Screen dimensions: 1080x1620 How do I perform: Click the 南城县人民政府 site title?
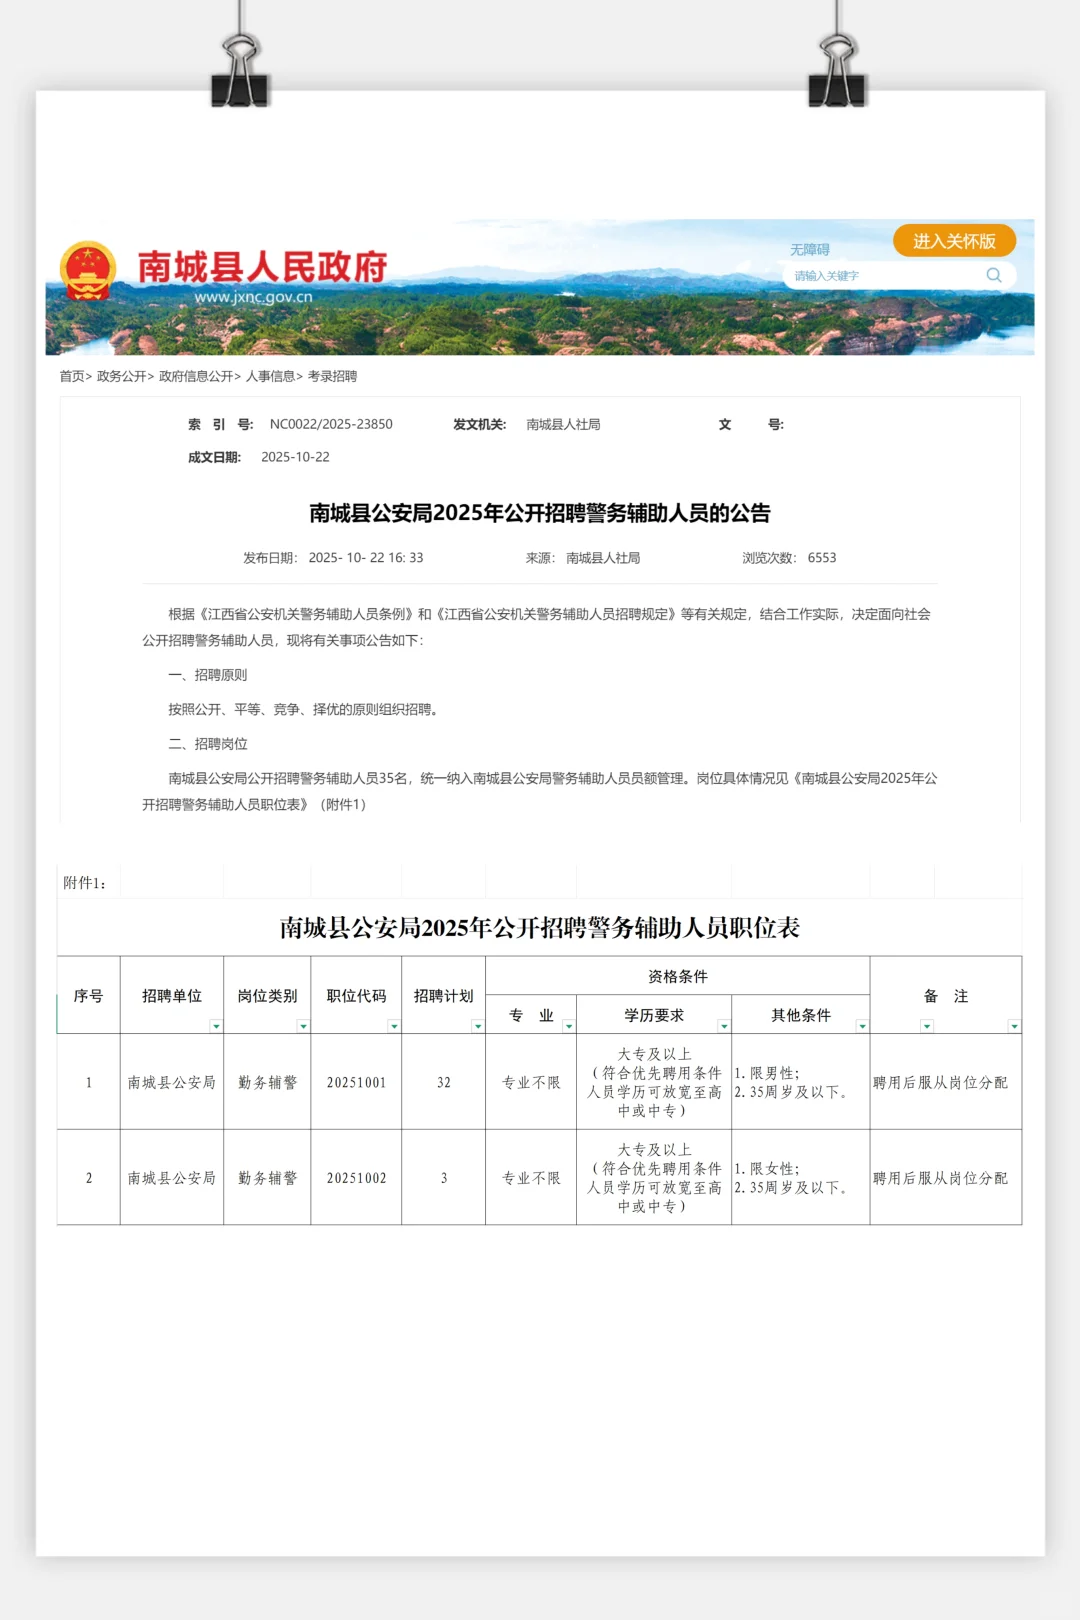coord(262,267)
